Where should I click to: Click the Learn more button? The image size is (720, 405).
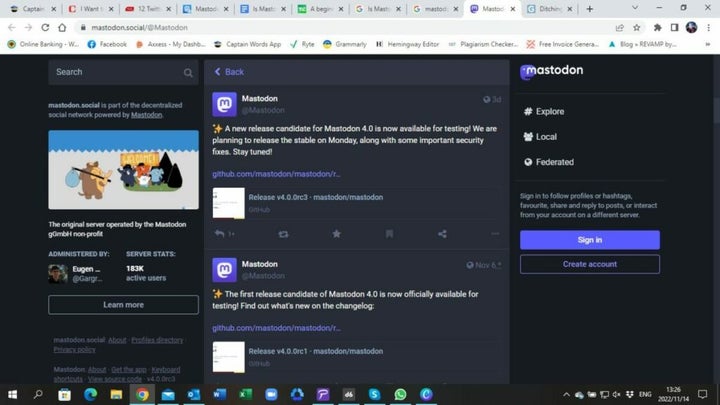click(x=123, y=304)
